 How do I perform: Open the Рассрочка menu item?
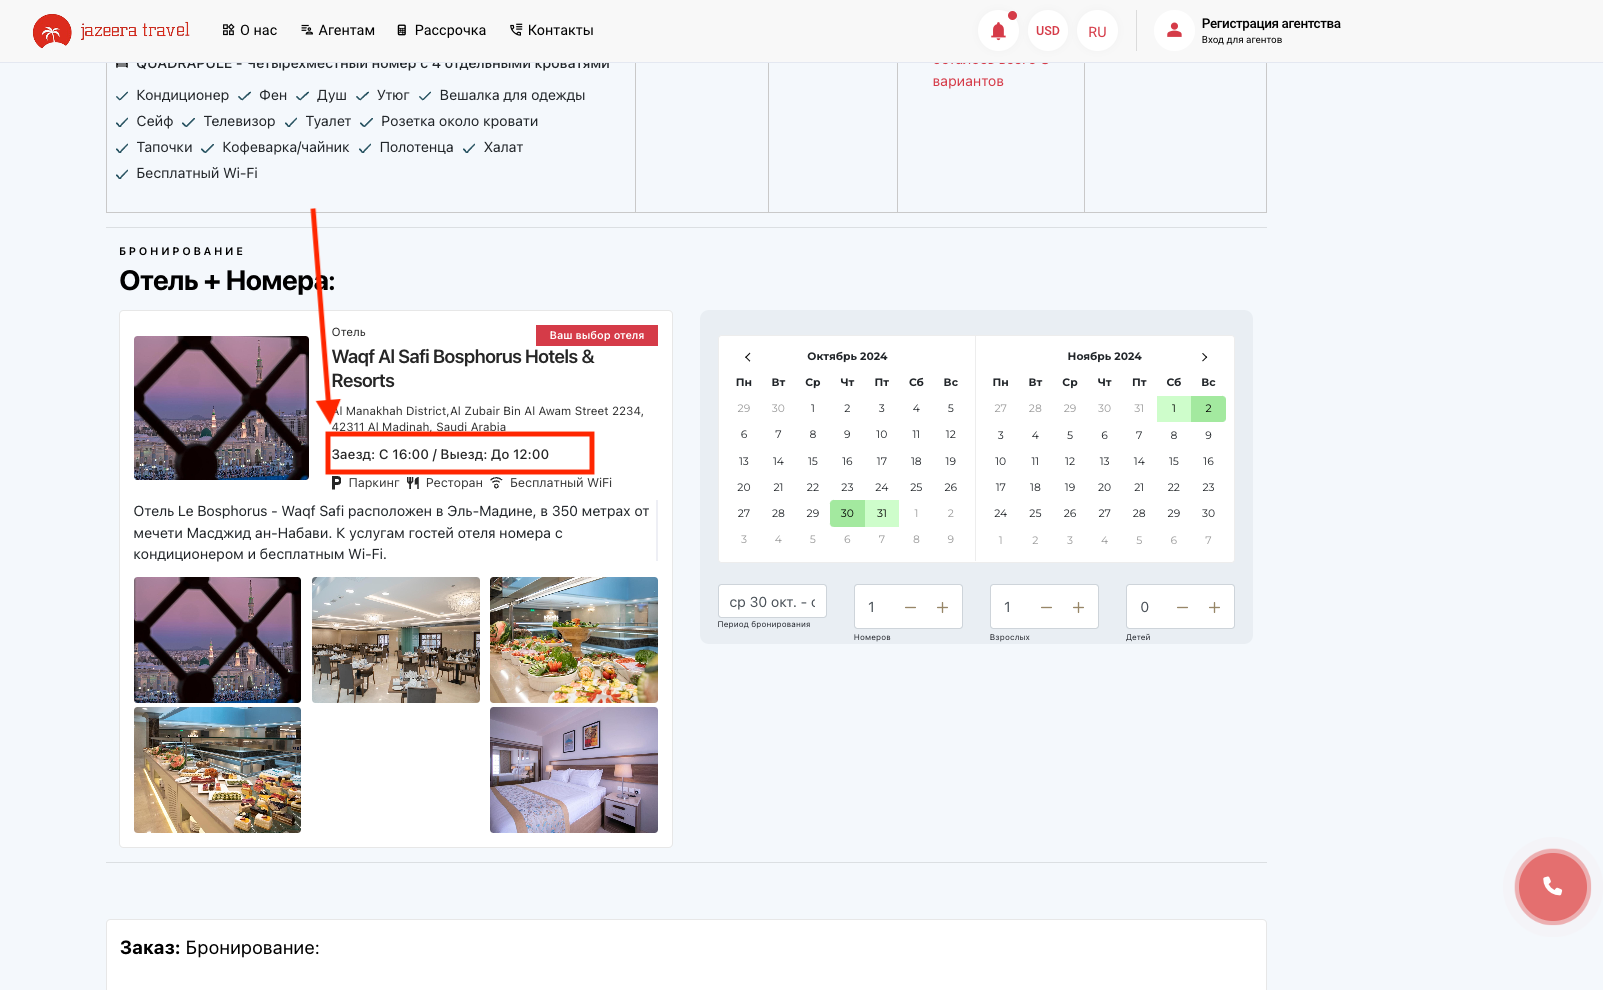point(441,30)
